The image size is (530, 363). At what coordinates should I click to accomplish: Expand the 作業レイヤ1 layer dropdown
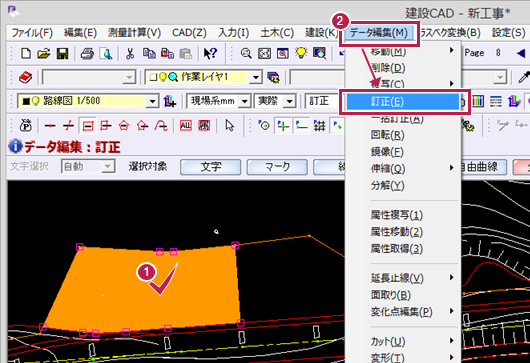tap(256, 77)
